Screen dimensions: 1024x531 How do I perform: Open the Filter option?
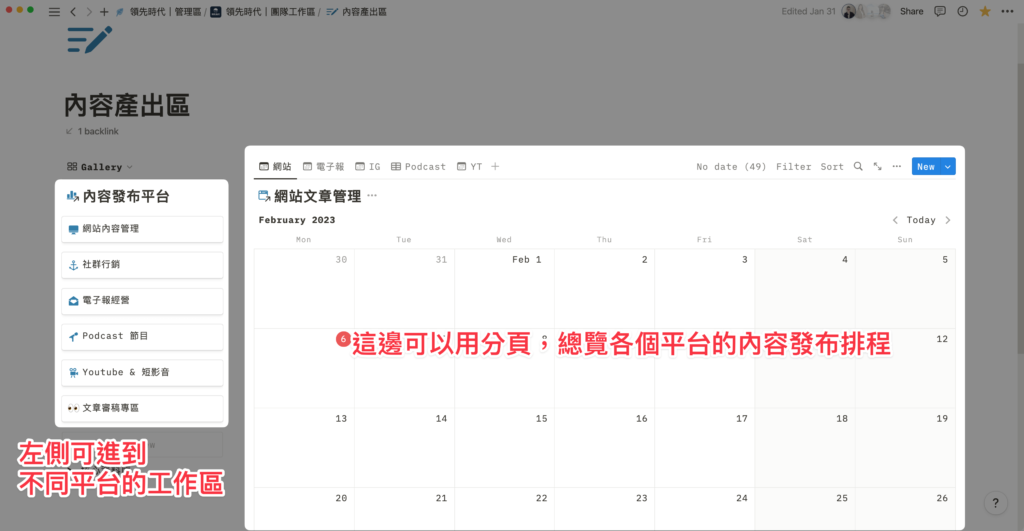tap(793, 167)
